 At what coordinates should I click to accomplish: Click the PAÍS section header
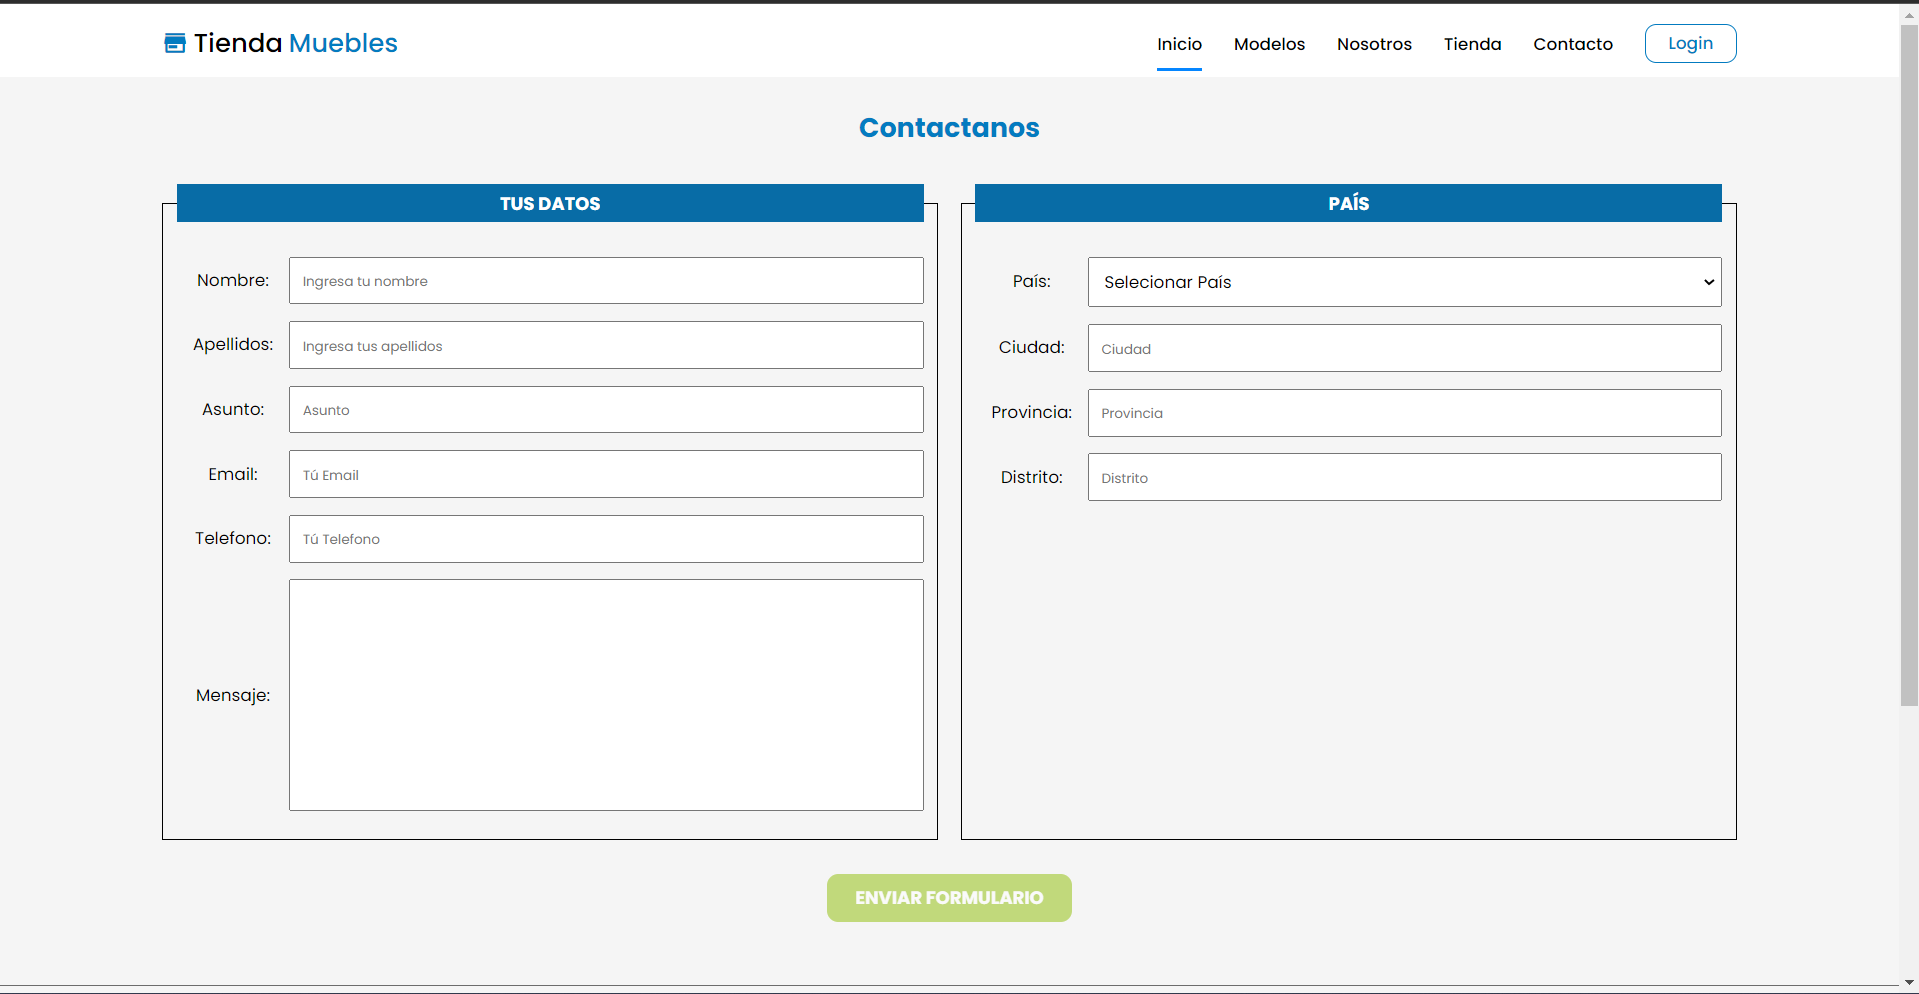click(1348, 203)
